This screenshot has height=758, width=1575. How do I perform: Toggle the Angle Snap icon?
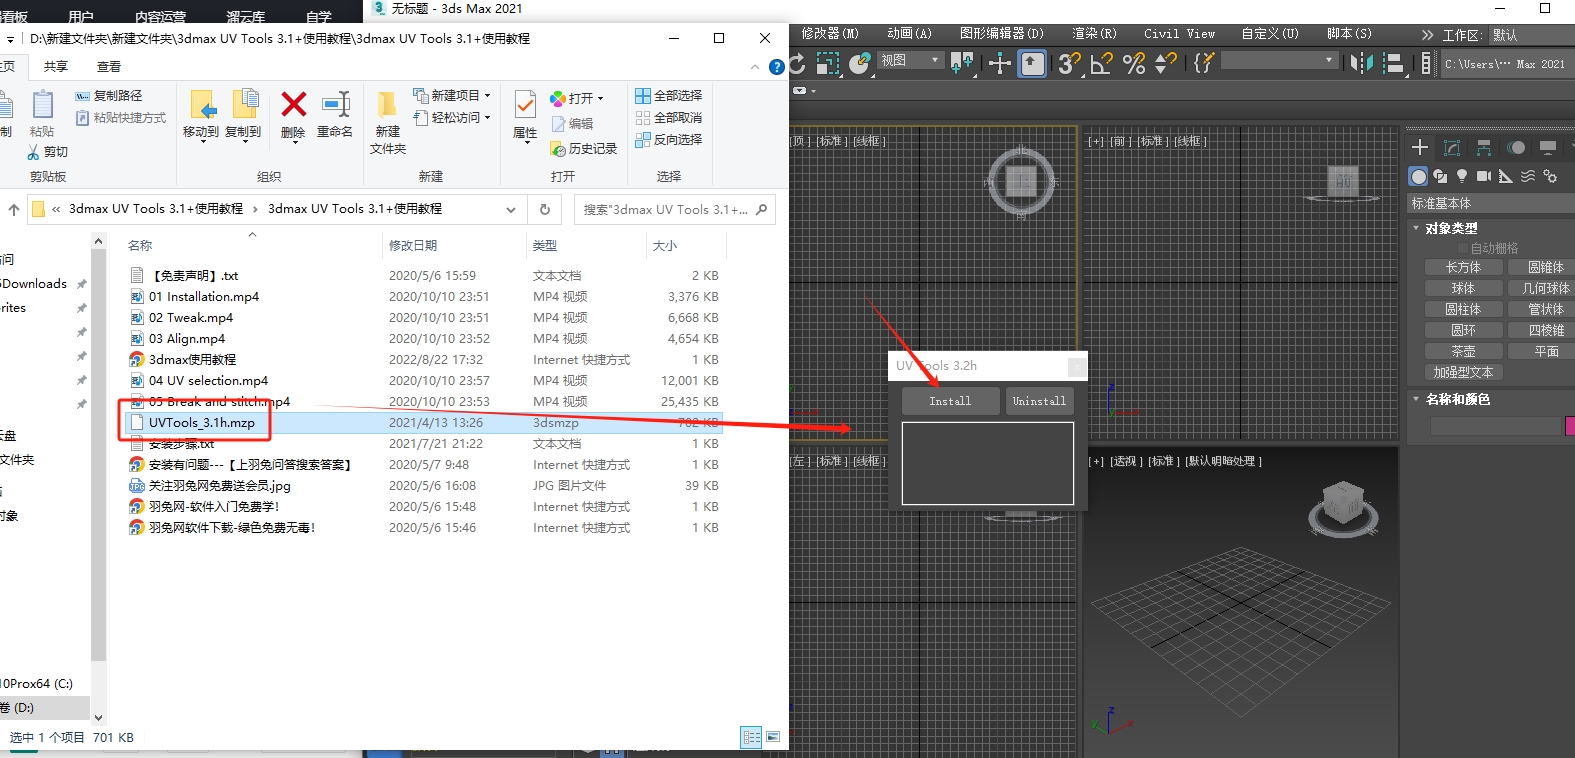click(1101, 64)
